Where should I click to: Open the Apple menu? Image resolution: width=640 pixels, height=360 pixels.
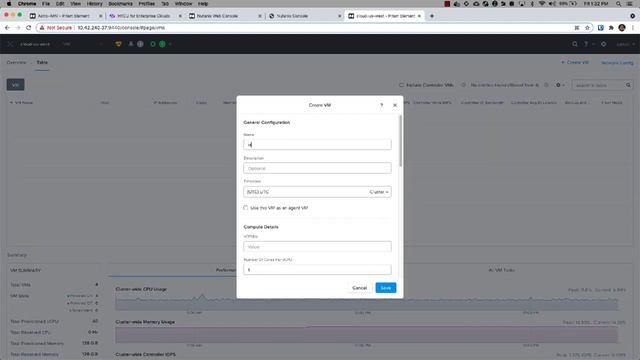click(x=9, y=4)
